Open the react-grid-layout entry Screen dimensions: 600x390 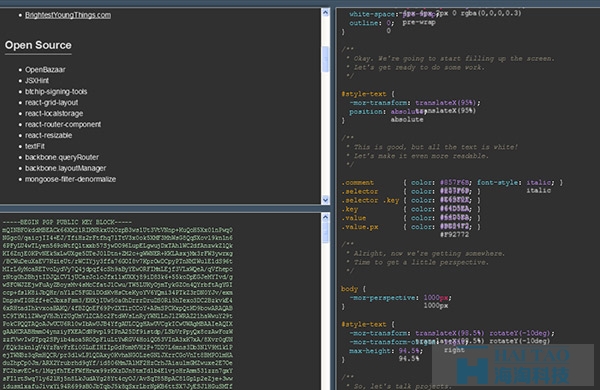[x=51, y=103]
